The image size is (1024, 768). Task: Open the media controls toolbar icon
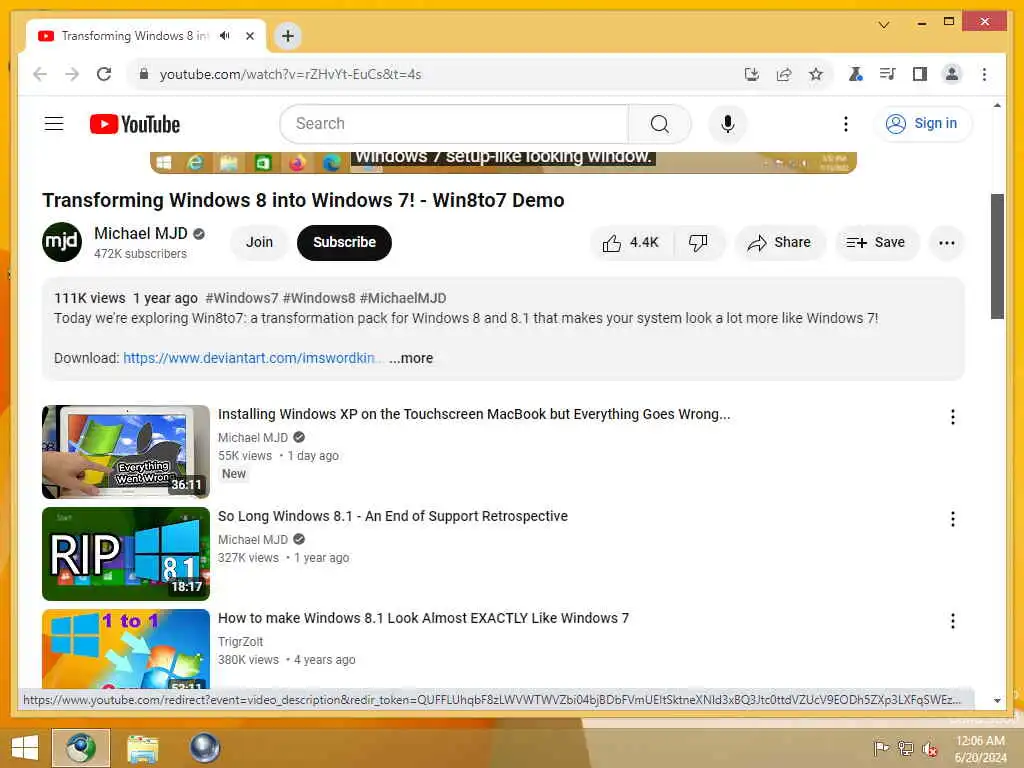point(887,74)
